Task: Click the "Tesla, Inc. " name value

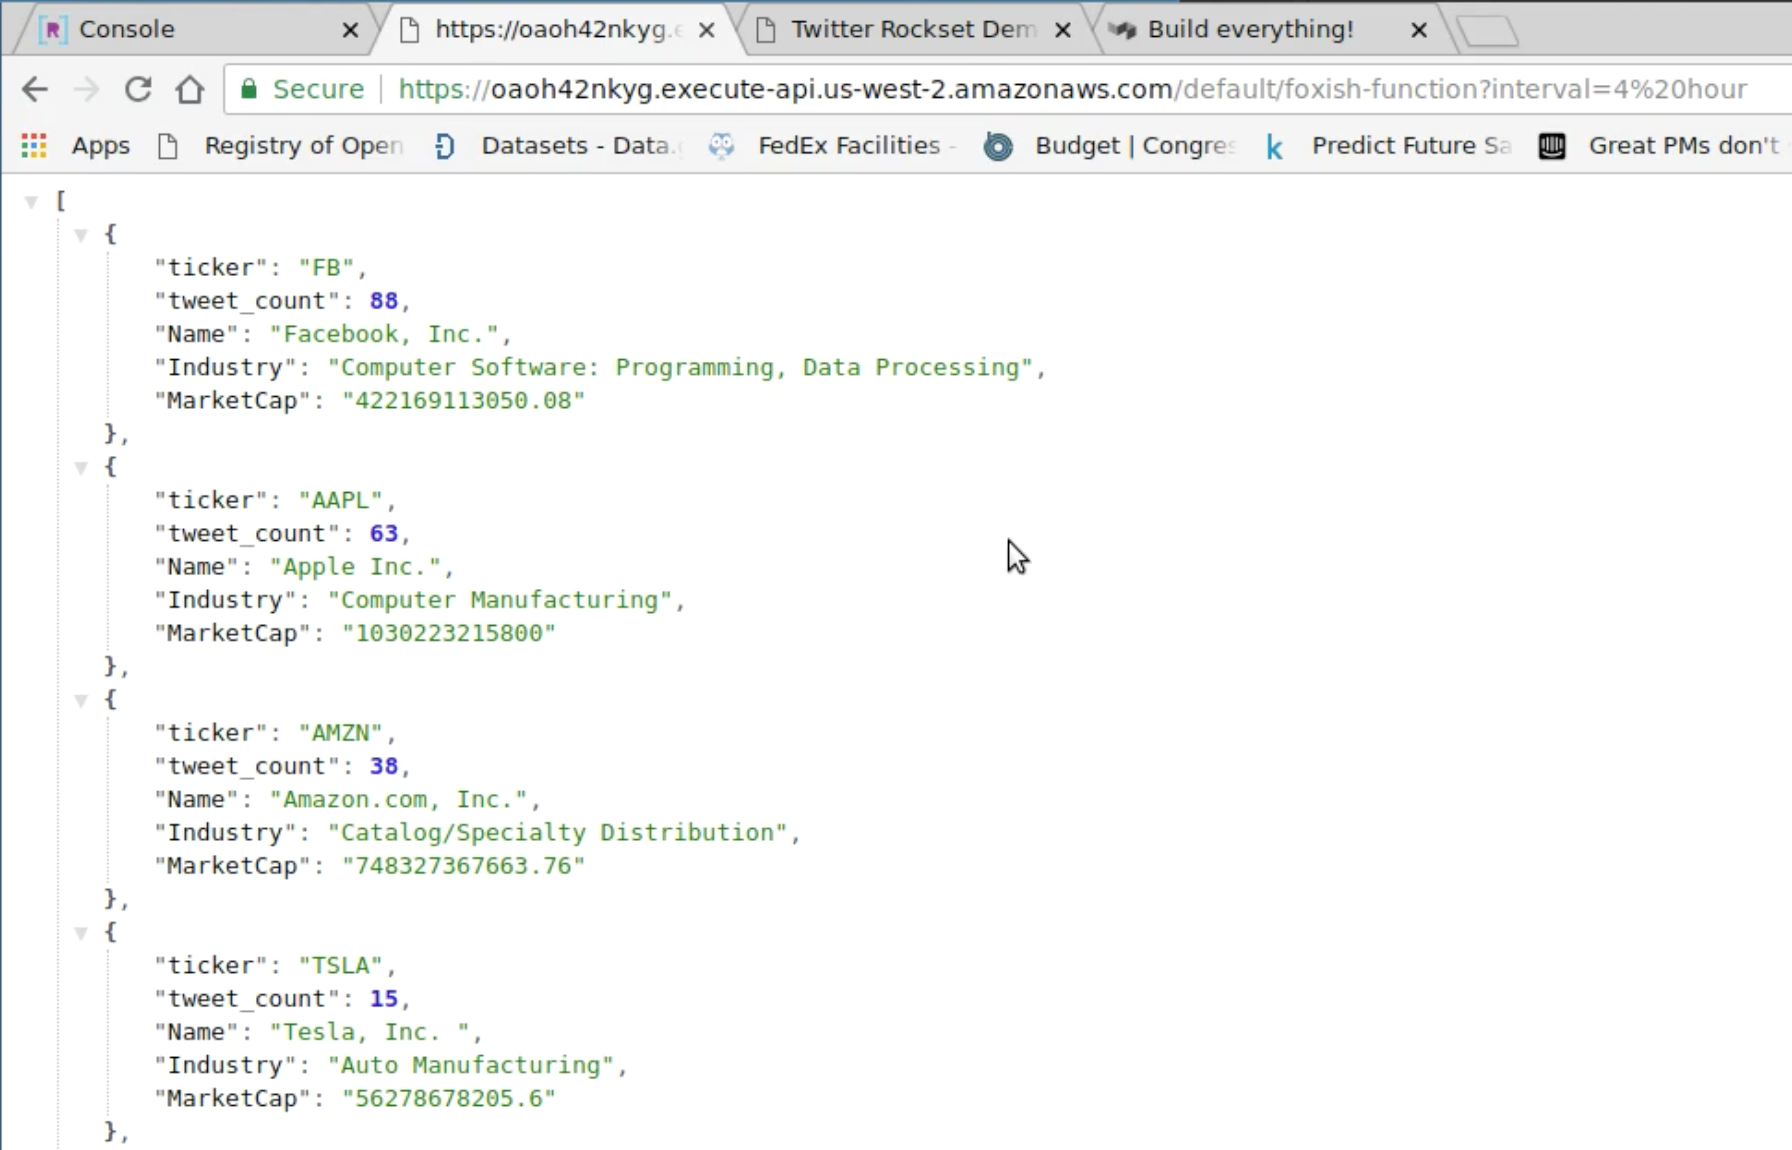Action: [x=370, y=1032]
